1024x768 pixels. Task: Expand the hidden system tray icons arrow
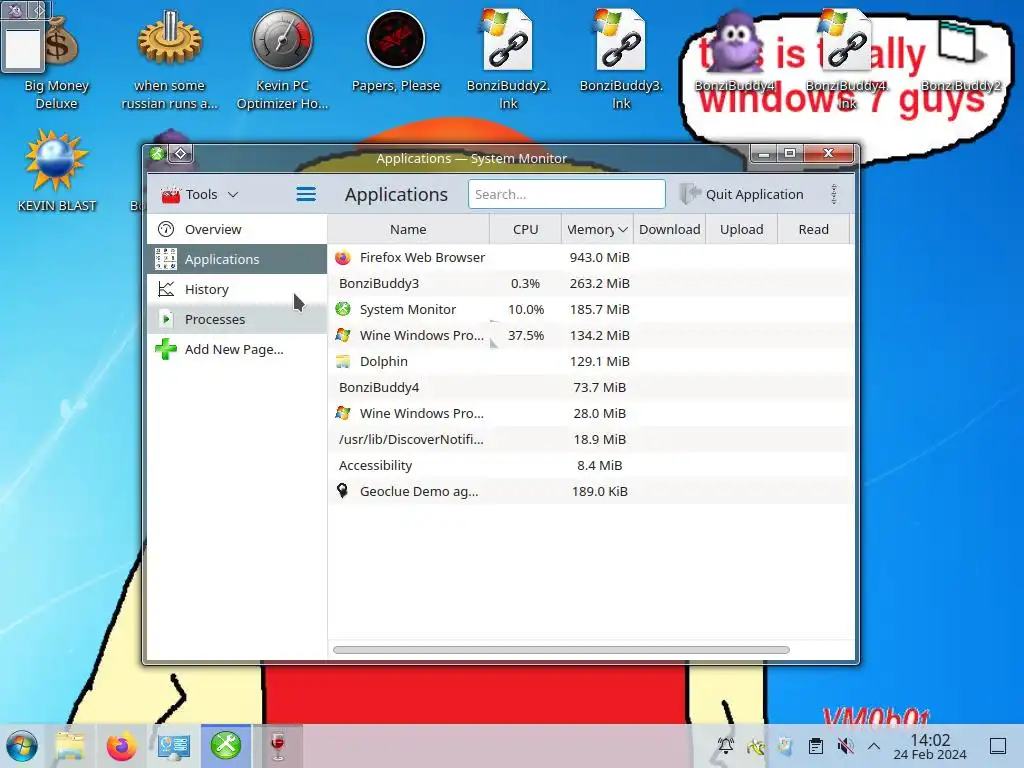[874, 746]
